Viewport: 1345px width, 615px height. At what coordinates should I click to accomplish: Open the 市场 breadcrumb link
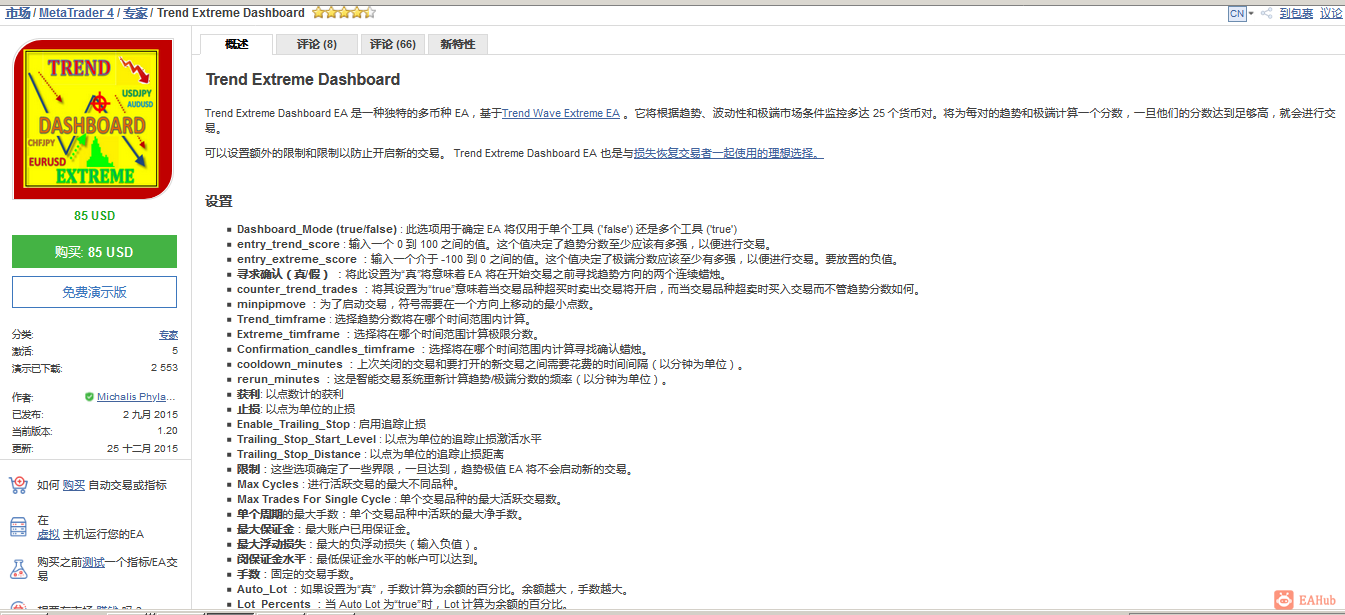pyautogui.click(x=18, y=13)
